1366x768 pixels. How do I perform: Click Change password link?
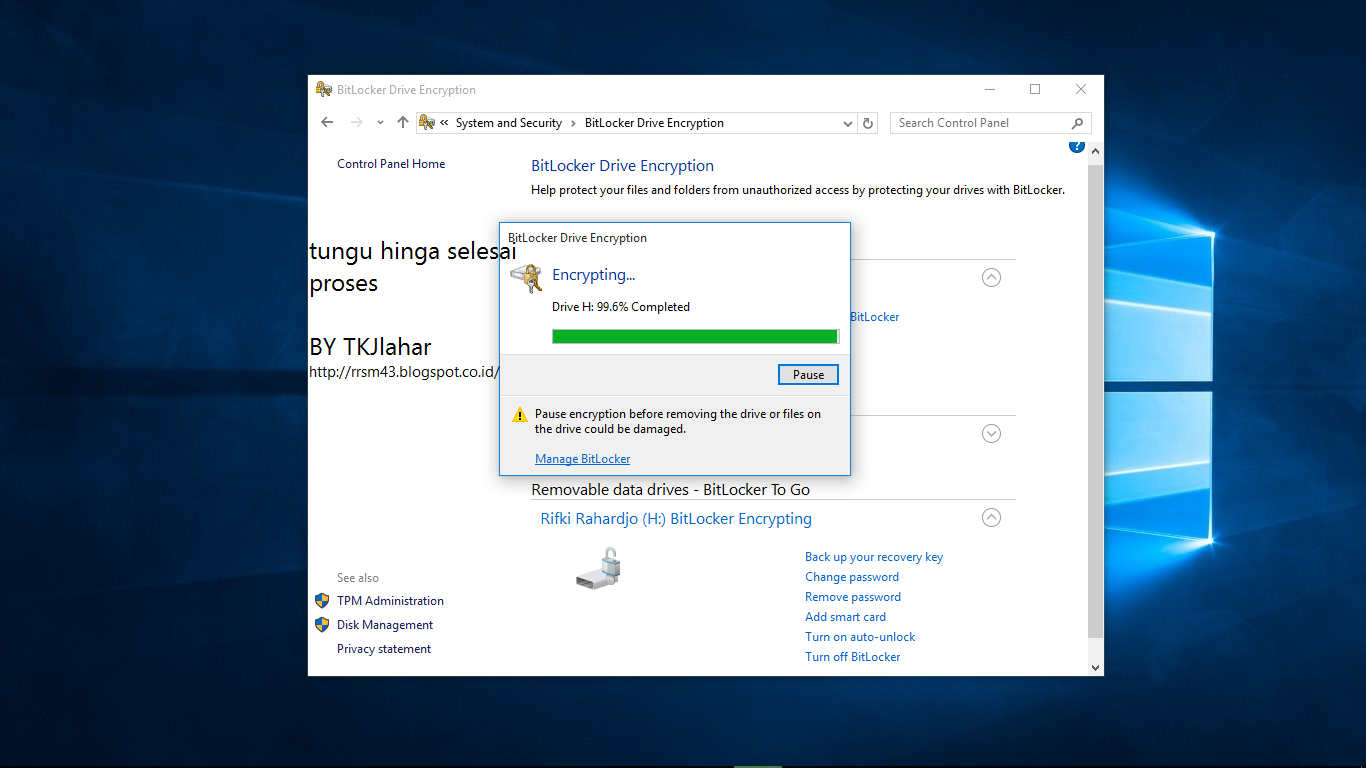(852, 577)
